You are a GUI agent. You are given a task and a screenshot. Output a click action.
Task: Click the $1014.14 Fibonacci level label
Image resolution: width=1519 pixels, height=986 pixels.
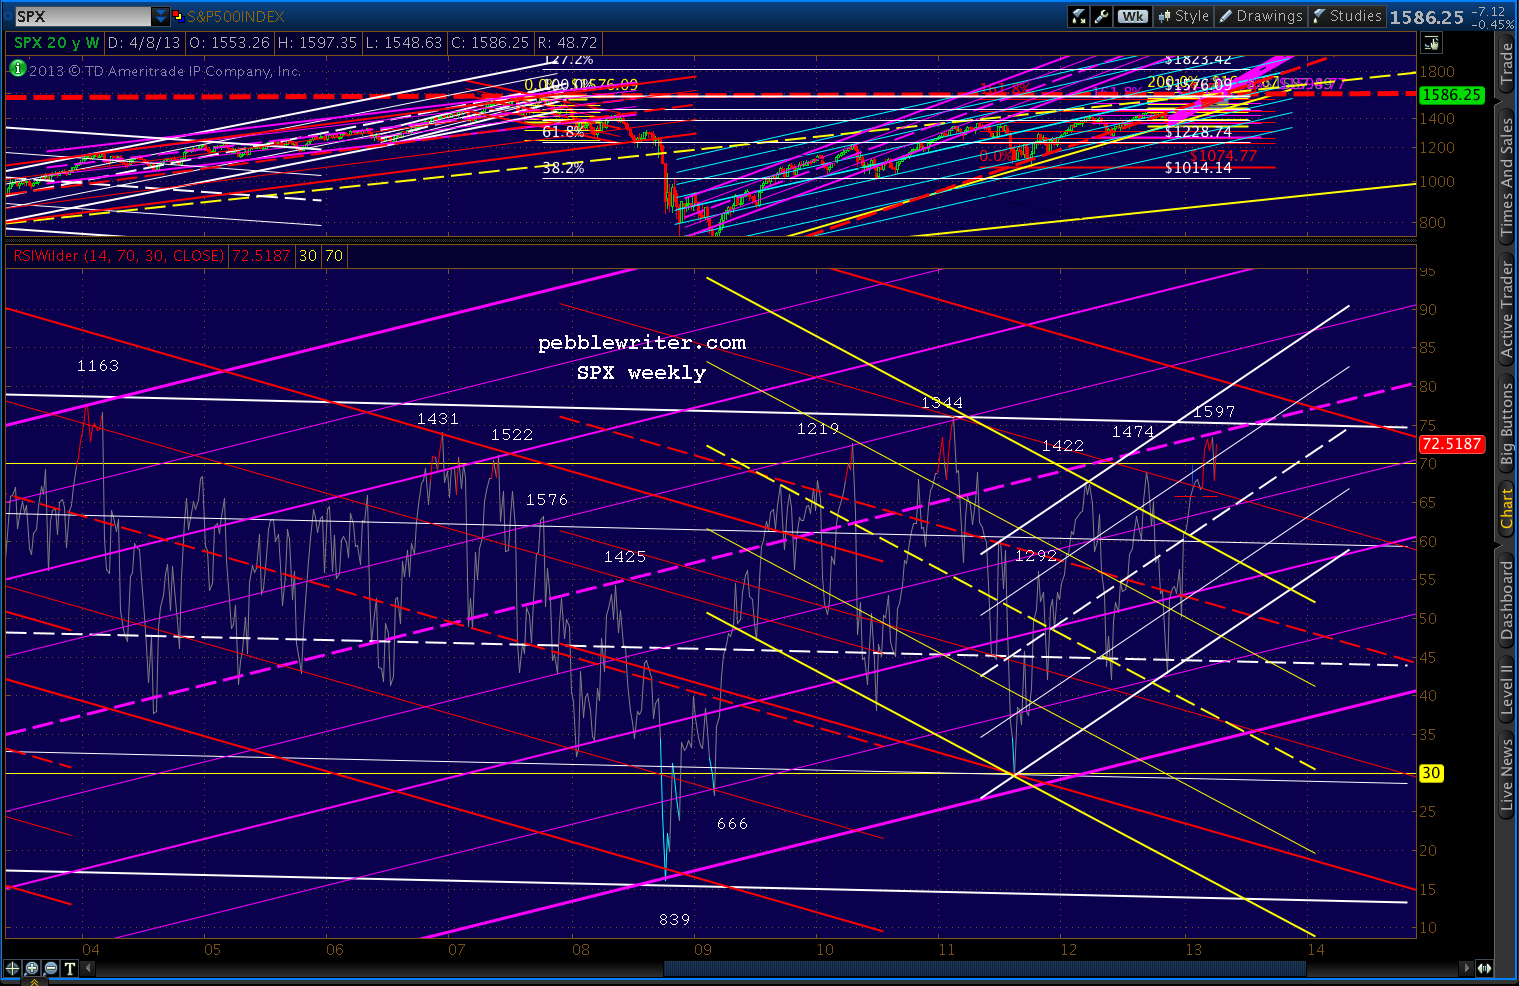pos(1198,168)
